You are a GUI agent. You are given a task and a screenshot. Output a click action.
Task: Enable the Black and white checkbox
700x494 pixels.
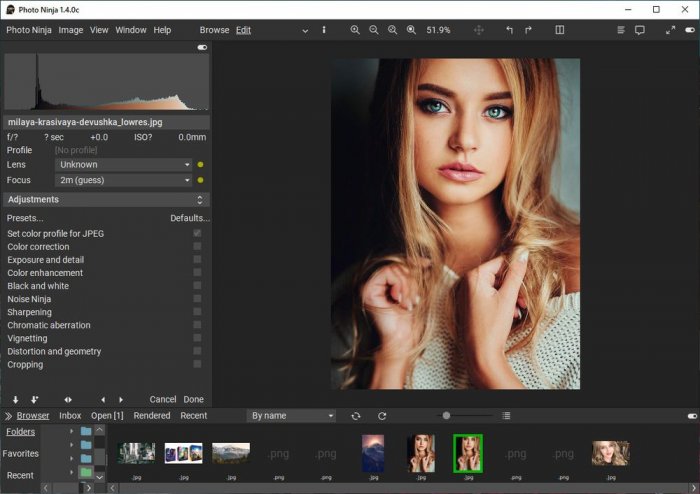pos(197,286)
